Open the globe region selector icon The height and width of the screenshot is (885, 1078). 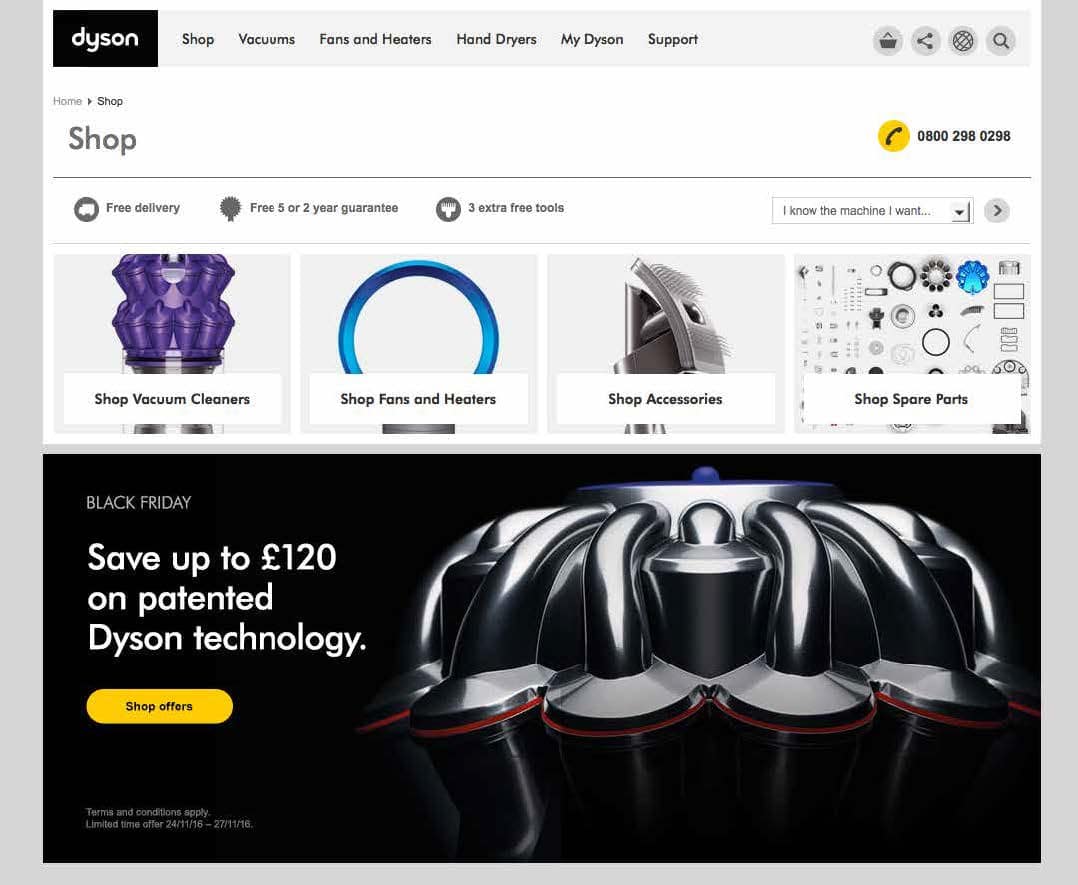[x=963, y=41]
